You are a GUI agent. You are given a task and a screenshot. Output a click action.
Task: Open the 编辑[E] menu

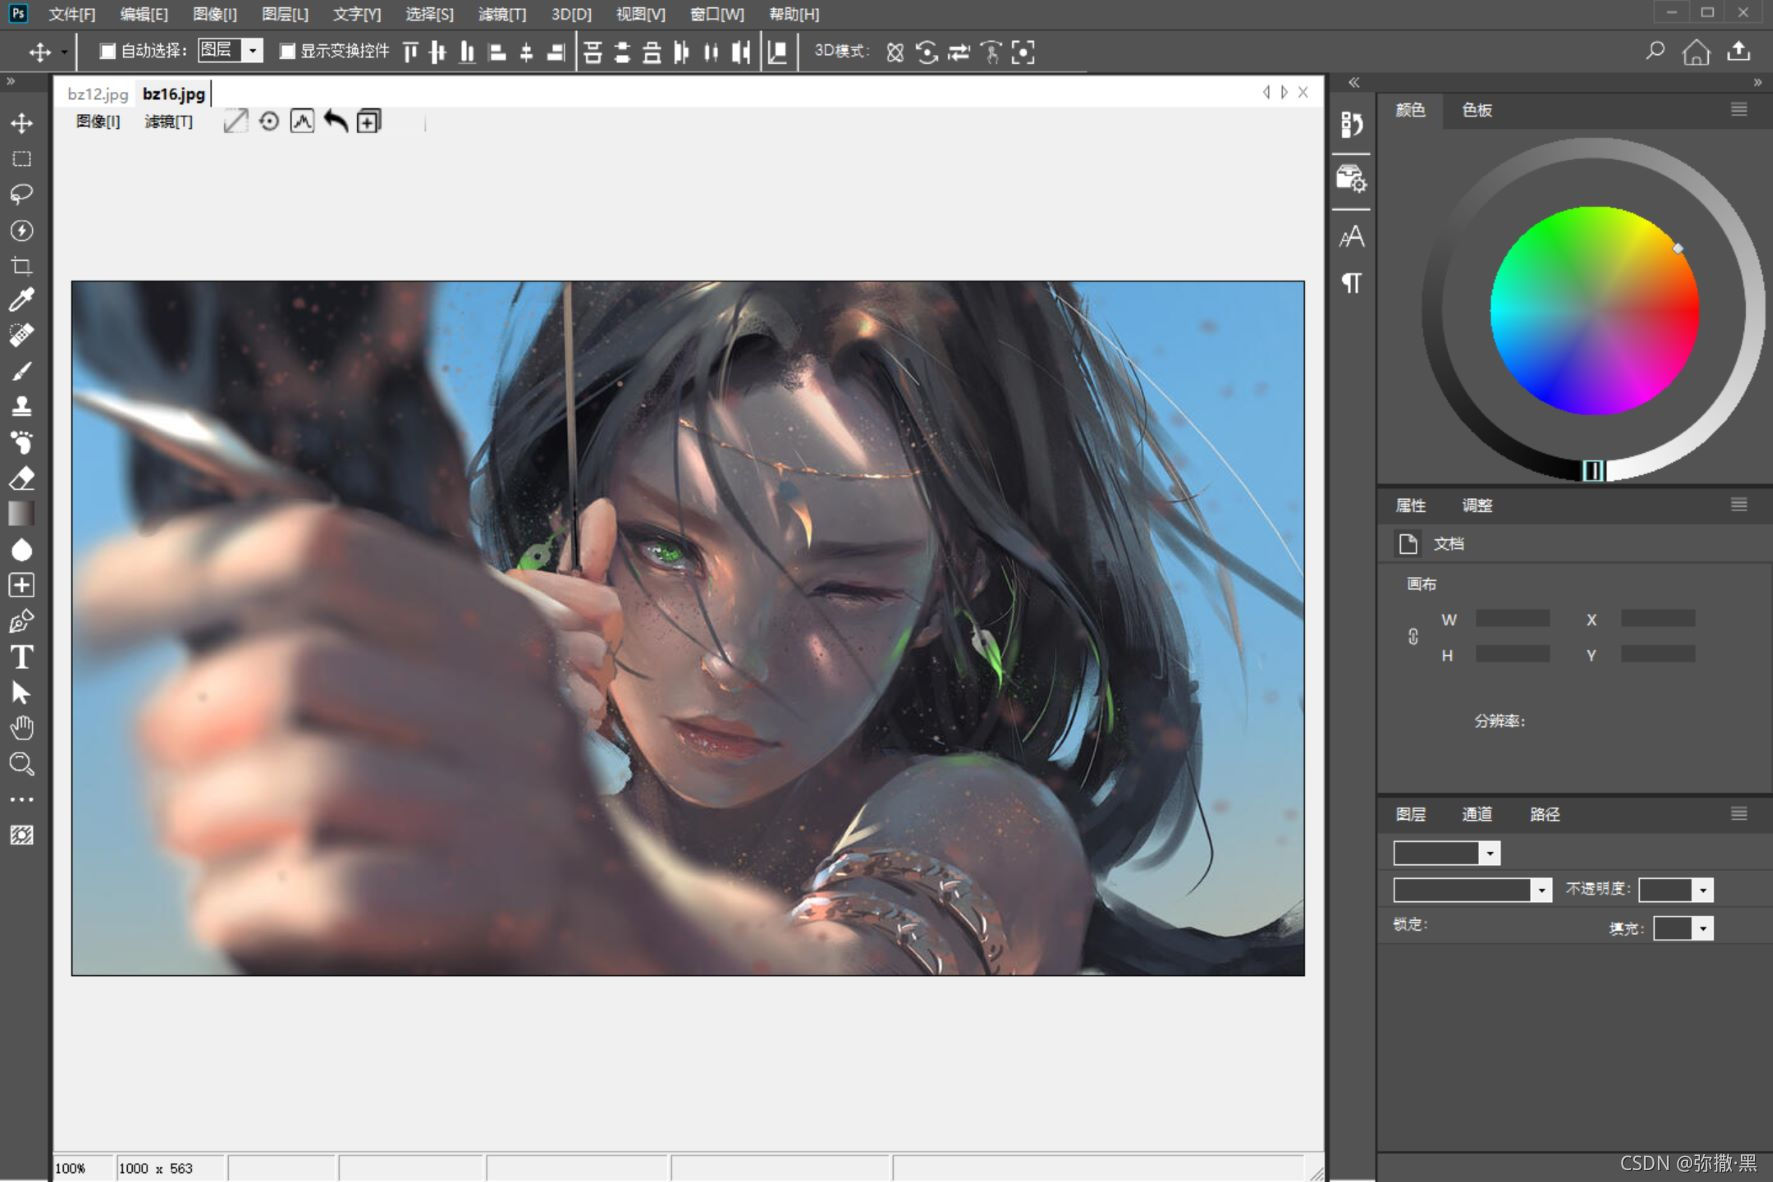[144, 14]
